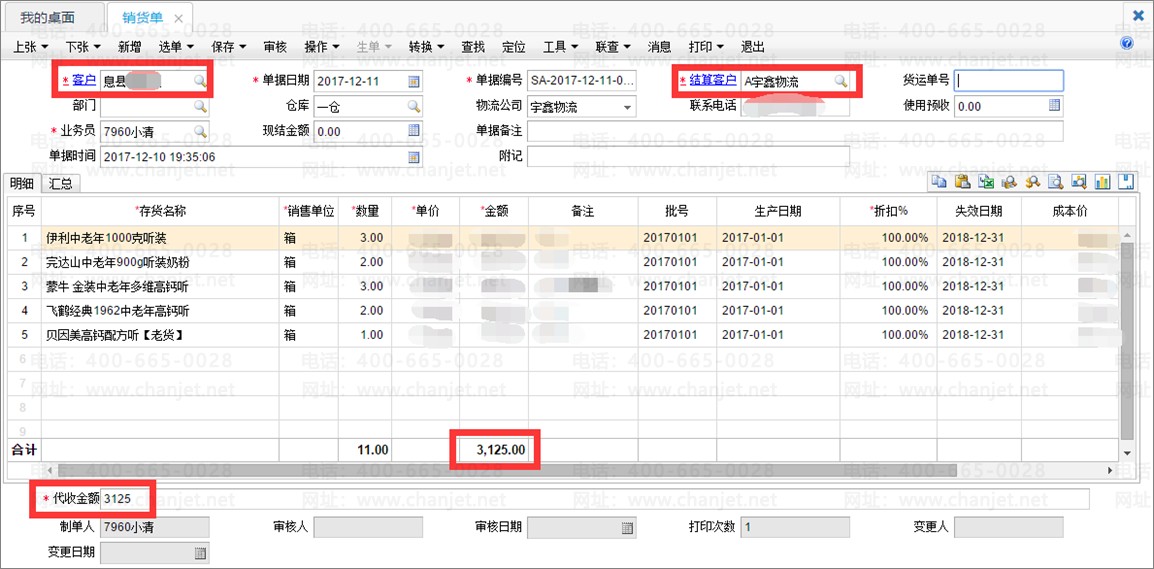Click the price lookup icon with dollar sign
The height and width of the screenshot is (569, 1154).
tap(1033, 182)
